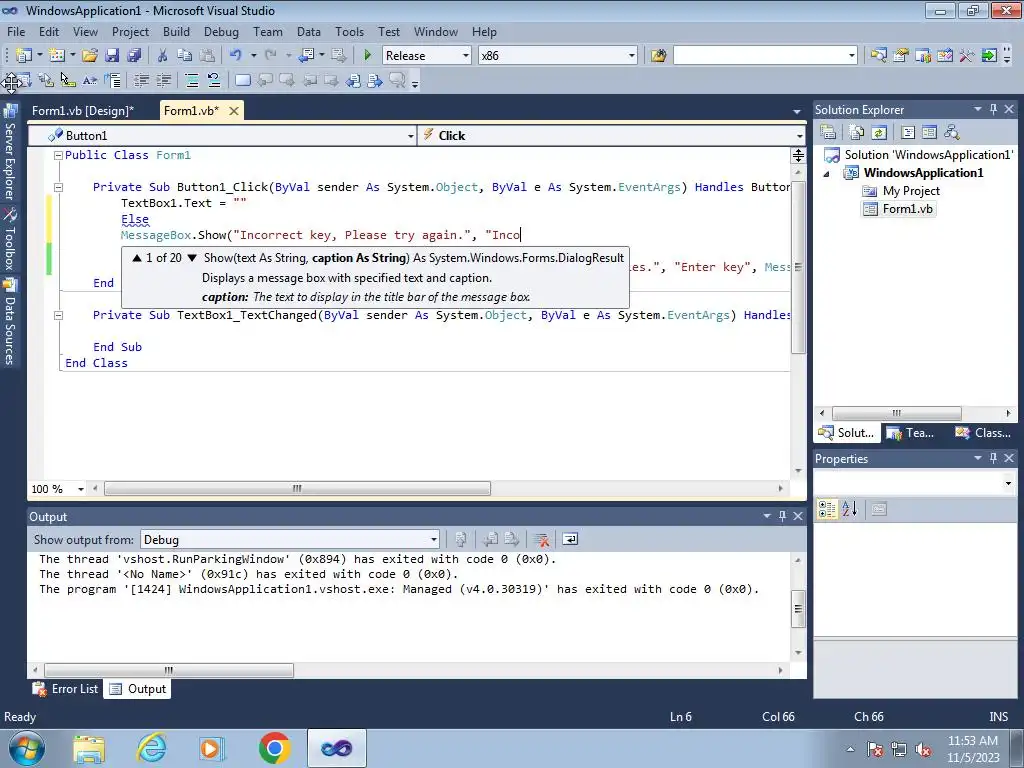The image size is (1024, 768).
Task: Toggle auto-hide pin on the Output panel
Action: click(x=782, y=516)
